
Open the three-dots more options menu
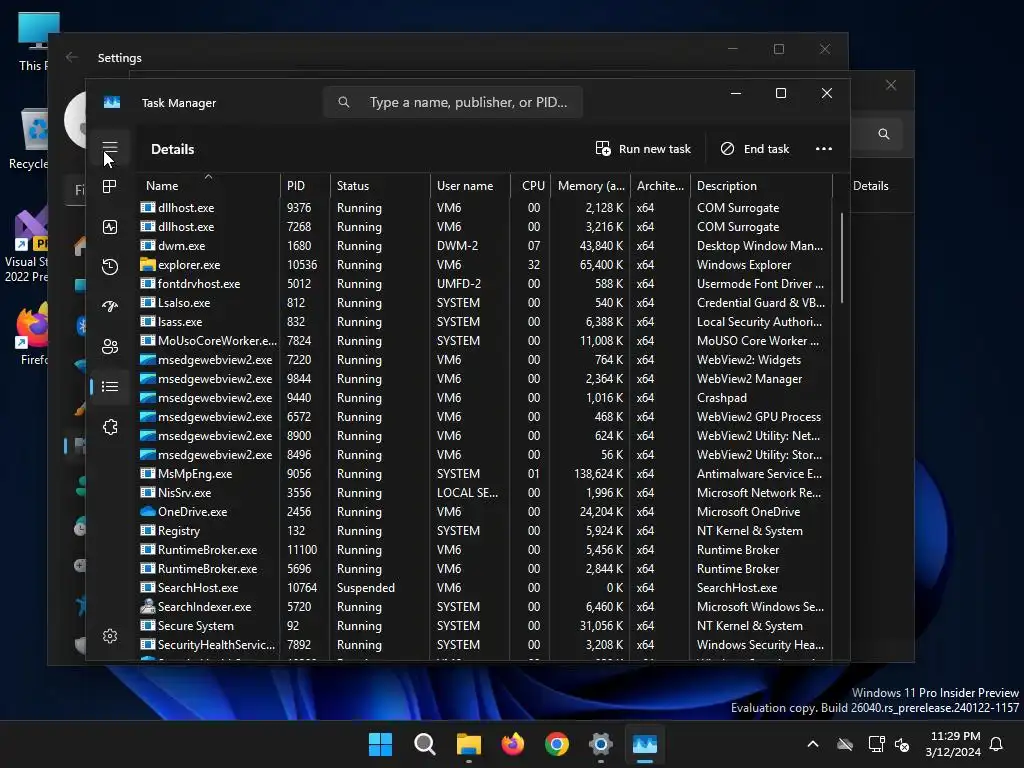[x=824, y=149]
